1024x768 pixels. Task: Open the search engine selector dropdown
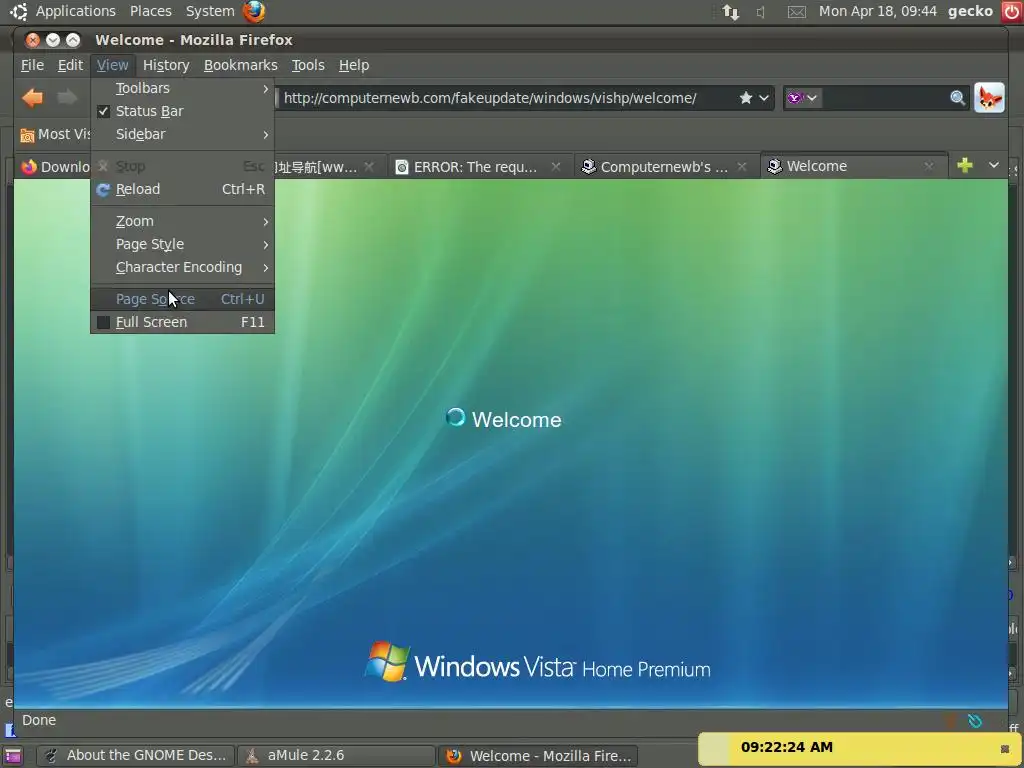(803, 98)
